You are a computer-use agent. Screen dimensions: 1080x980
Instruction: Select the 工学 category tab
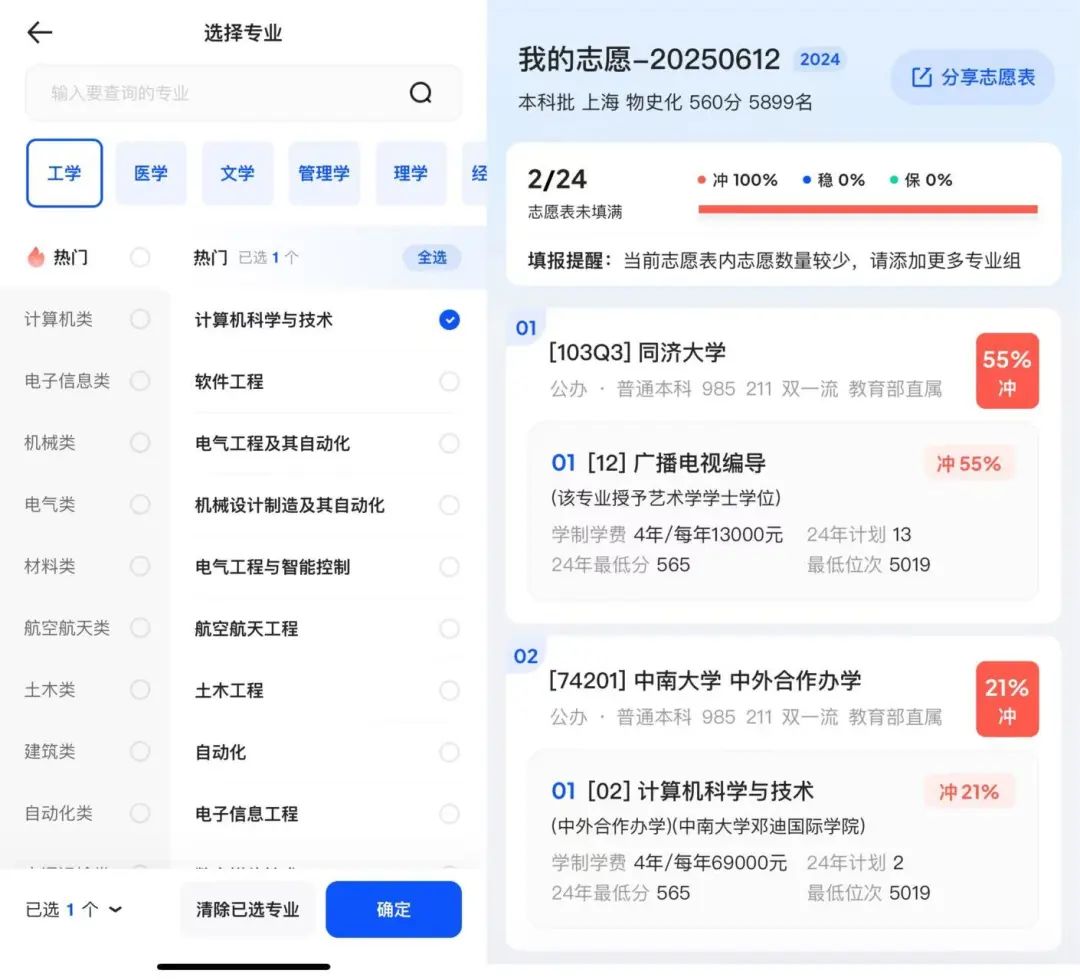(x=65, y=173)
